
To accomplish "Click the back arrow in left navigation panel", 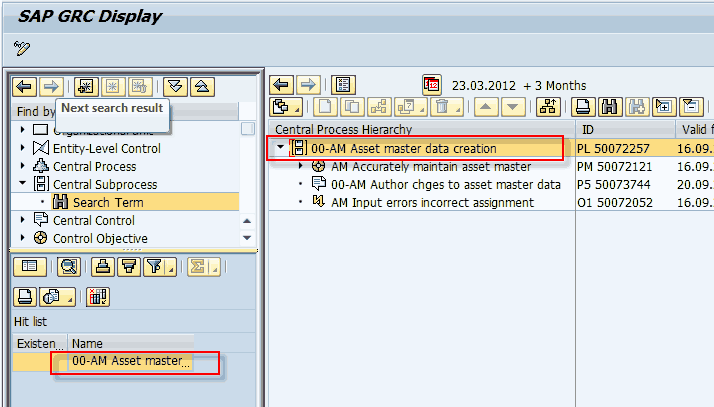I will (x=25, y=86).
